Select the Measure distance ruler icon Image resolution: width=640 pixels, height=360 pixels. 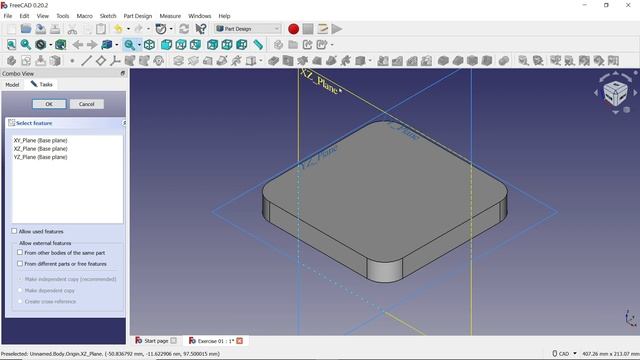click(258, 44)
